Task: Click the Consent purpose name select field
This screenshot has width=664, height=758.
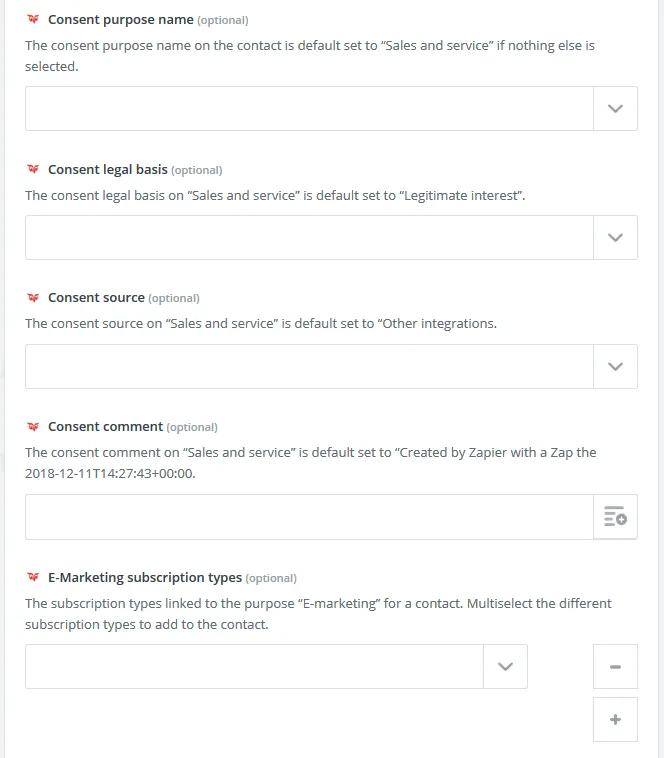Action: pos(309,109)
